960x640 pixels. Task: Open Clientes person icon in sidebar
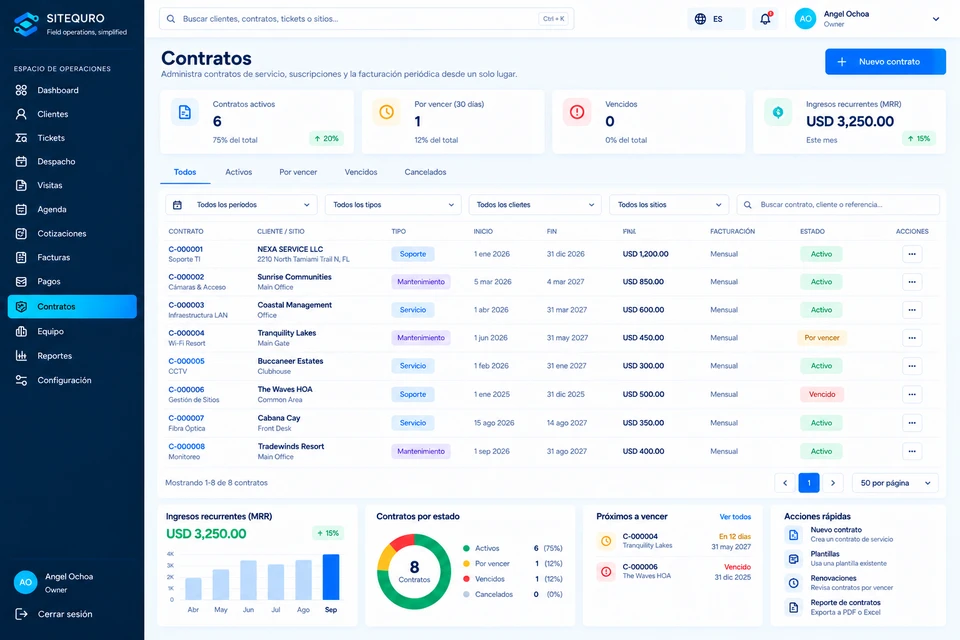tap(21, 114)
